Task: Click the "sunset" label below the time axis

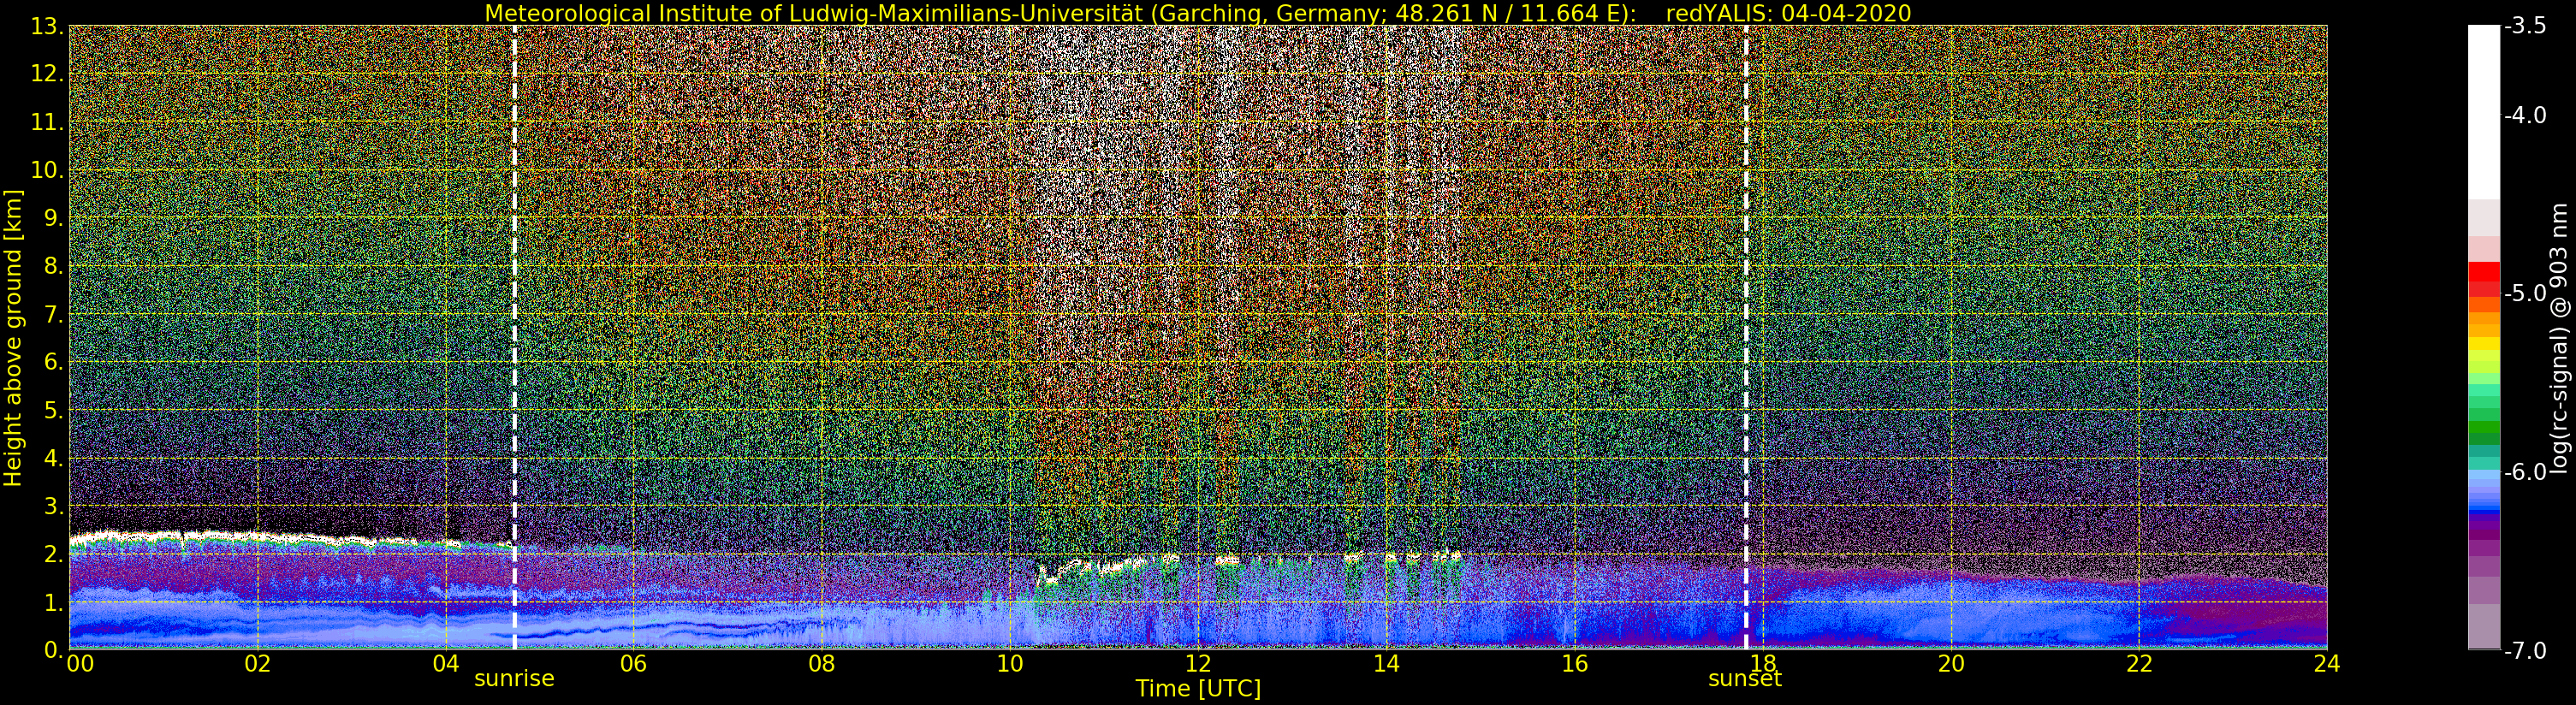Action: tap(1745, 678)
